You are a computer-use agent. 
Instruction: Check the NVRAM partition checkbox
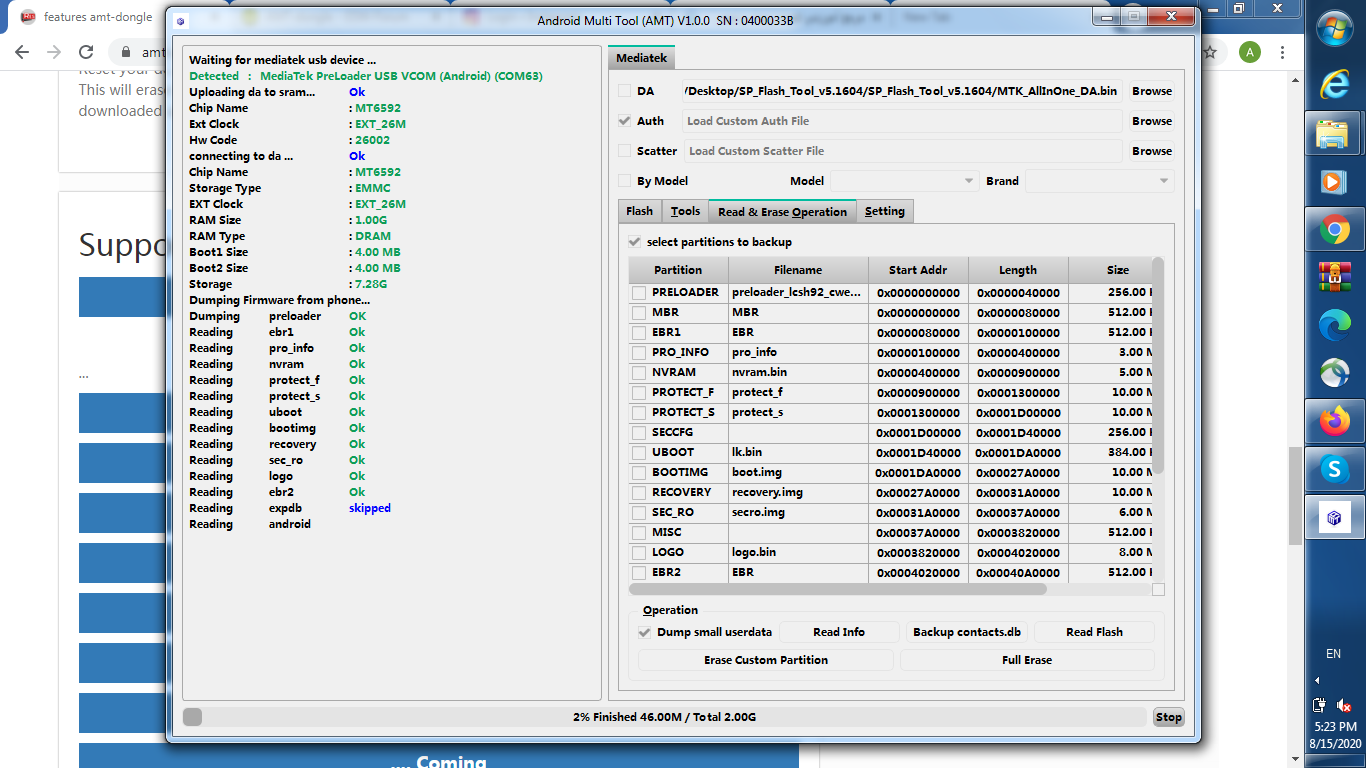pos(638,373)
